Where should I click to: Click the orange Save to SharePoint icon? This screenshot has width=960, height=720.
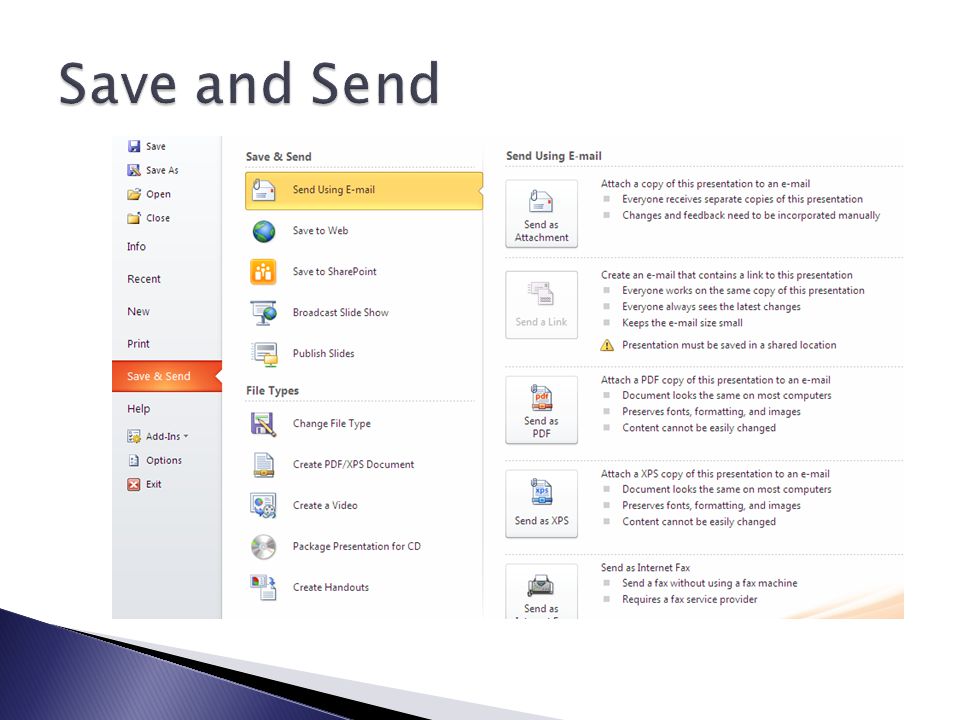264,272
